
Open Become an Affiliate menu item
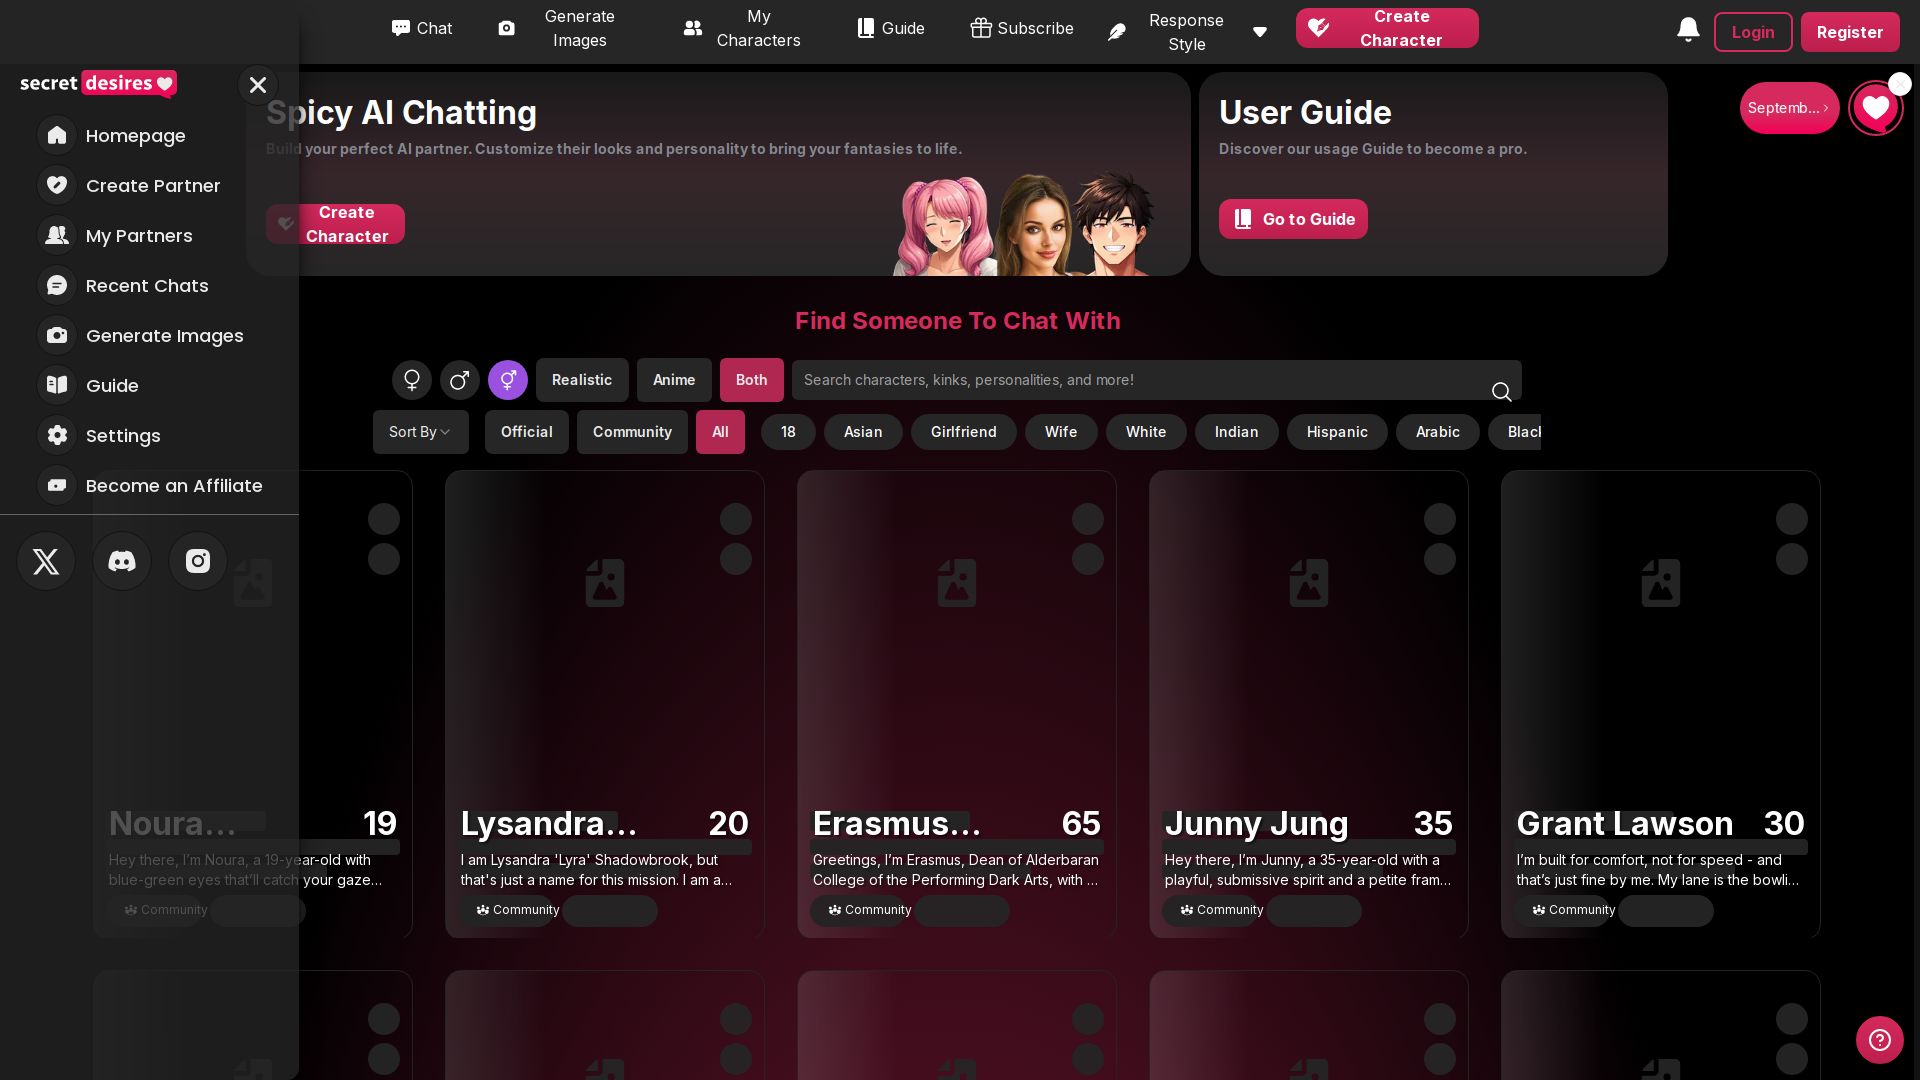point(174,486)
